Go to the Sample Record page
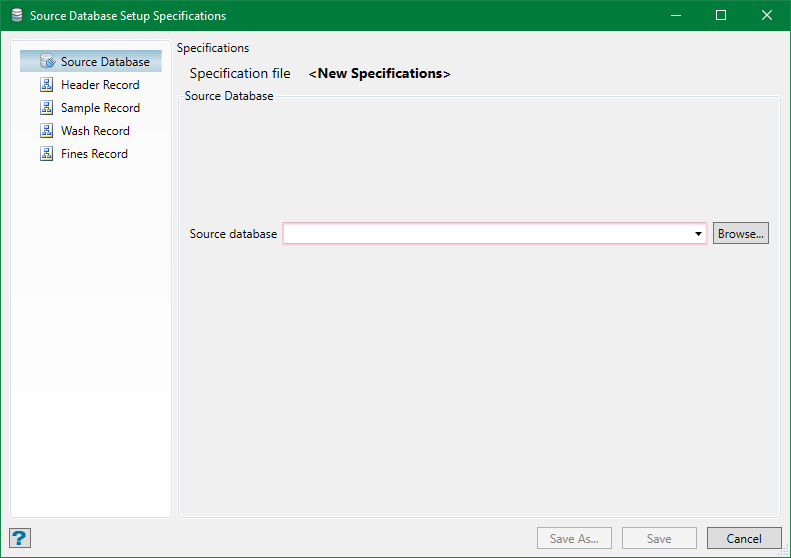 click(100, 108)
